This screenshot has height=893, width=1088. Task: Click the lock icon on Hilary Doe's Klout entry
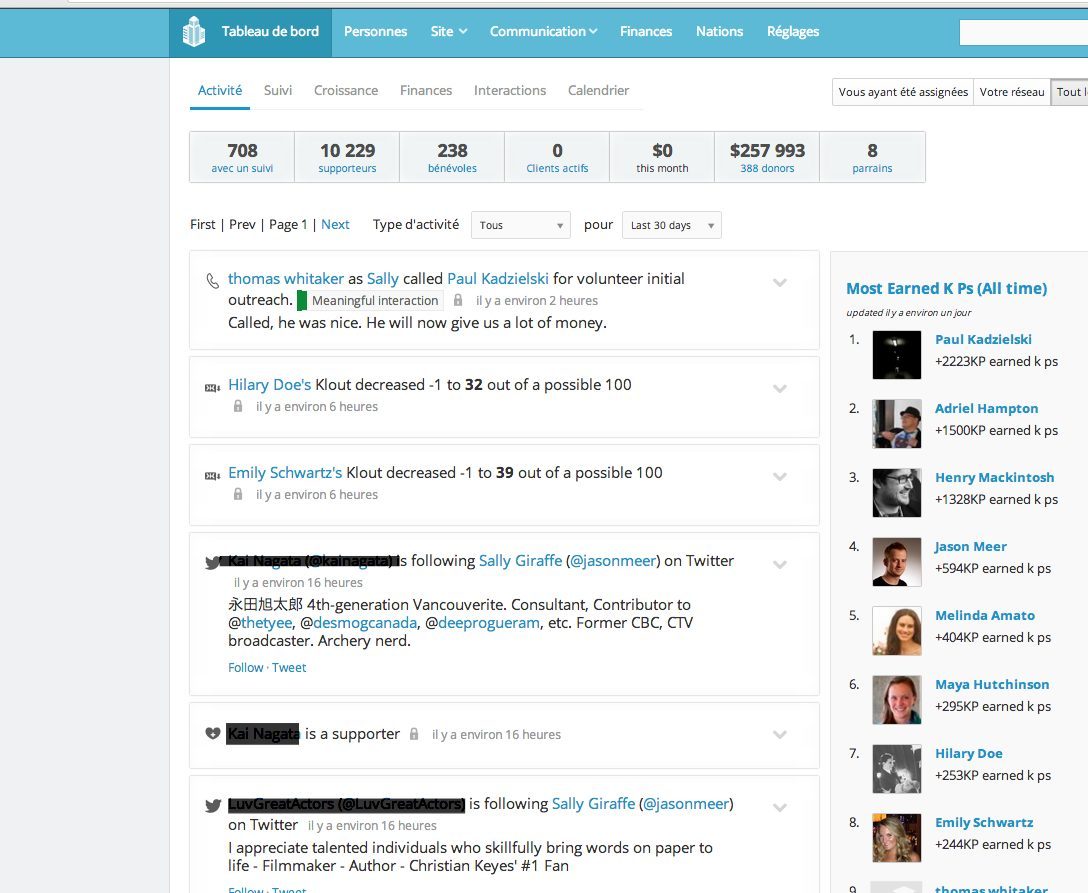[238, 407]
